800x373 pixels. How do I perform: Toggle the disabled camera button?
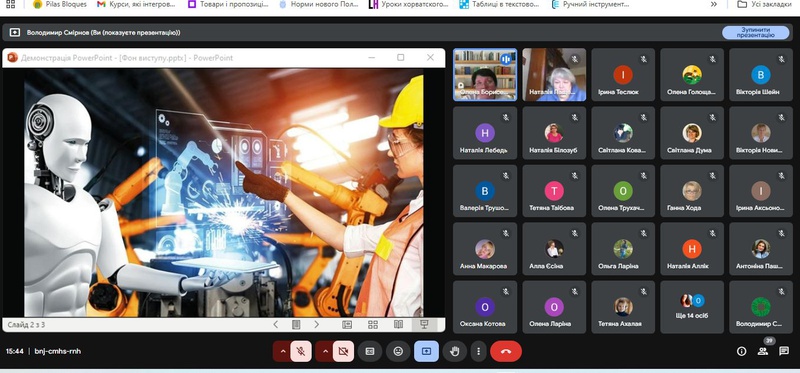[x=343, y=352]
